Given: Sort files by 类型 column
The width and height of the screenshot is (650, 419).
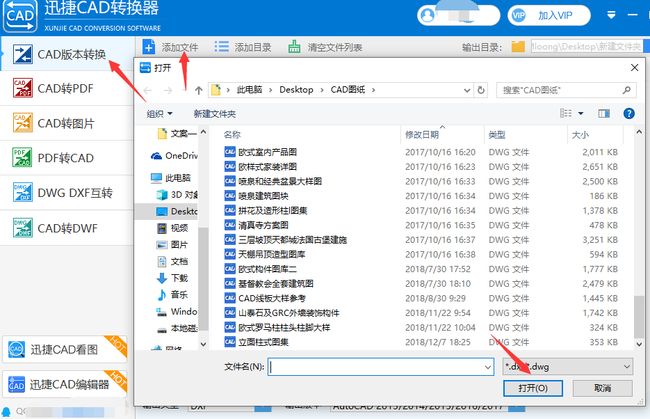Looking at the screenshot, I should pyautogui.click(x=497, y=135).
